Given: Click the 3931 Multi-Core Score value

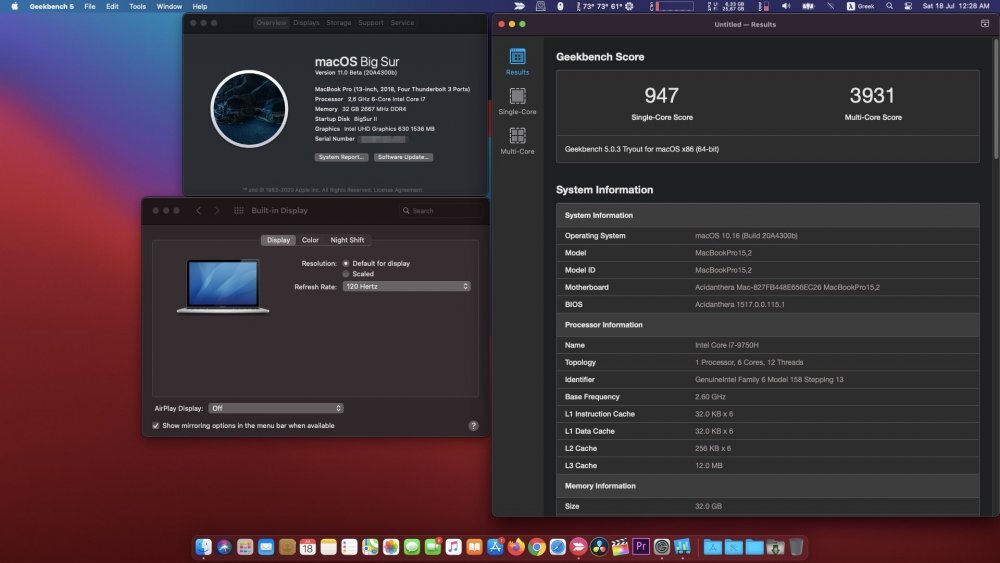Looking at the screenshot, I should [x=872, y=96].
